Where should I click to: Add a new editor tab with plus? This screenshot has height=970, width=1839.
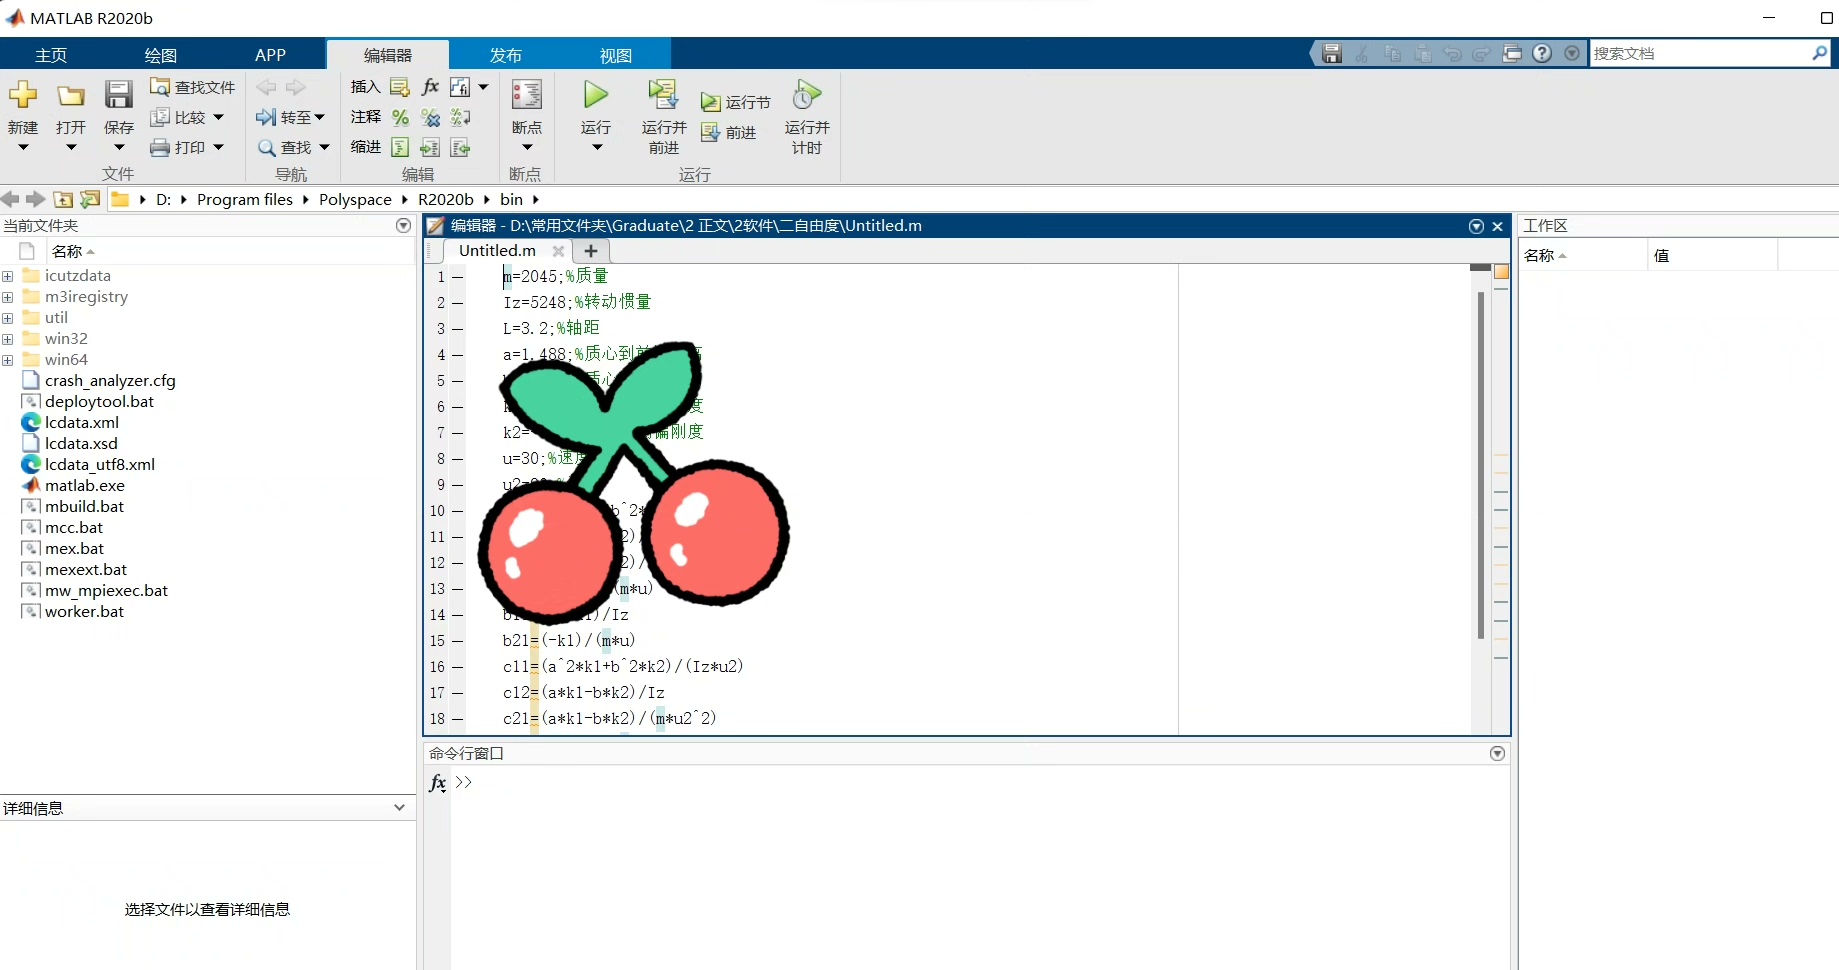click(x=591, y=251)
